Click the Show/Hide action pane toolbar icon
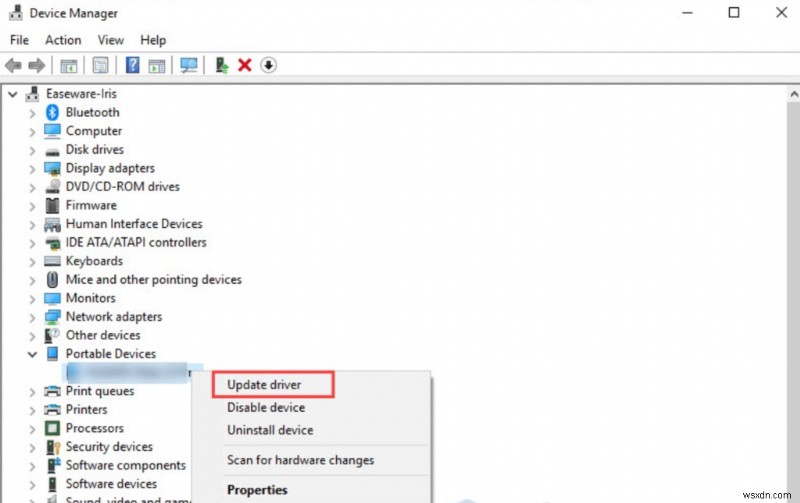 pyautogui.click(x=157, y=66)
